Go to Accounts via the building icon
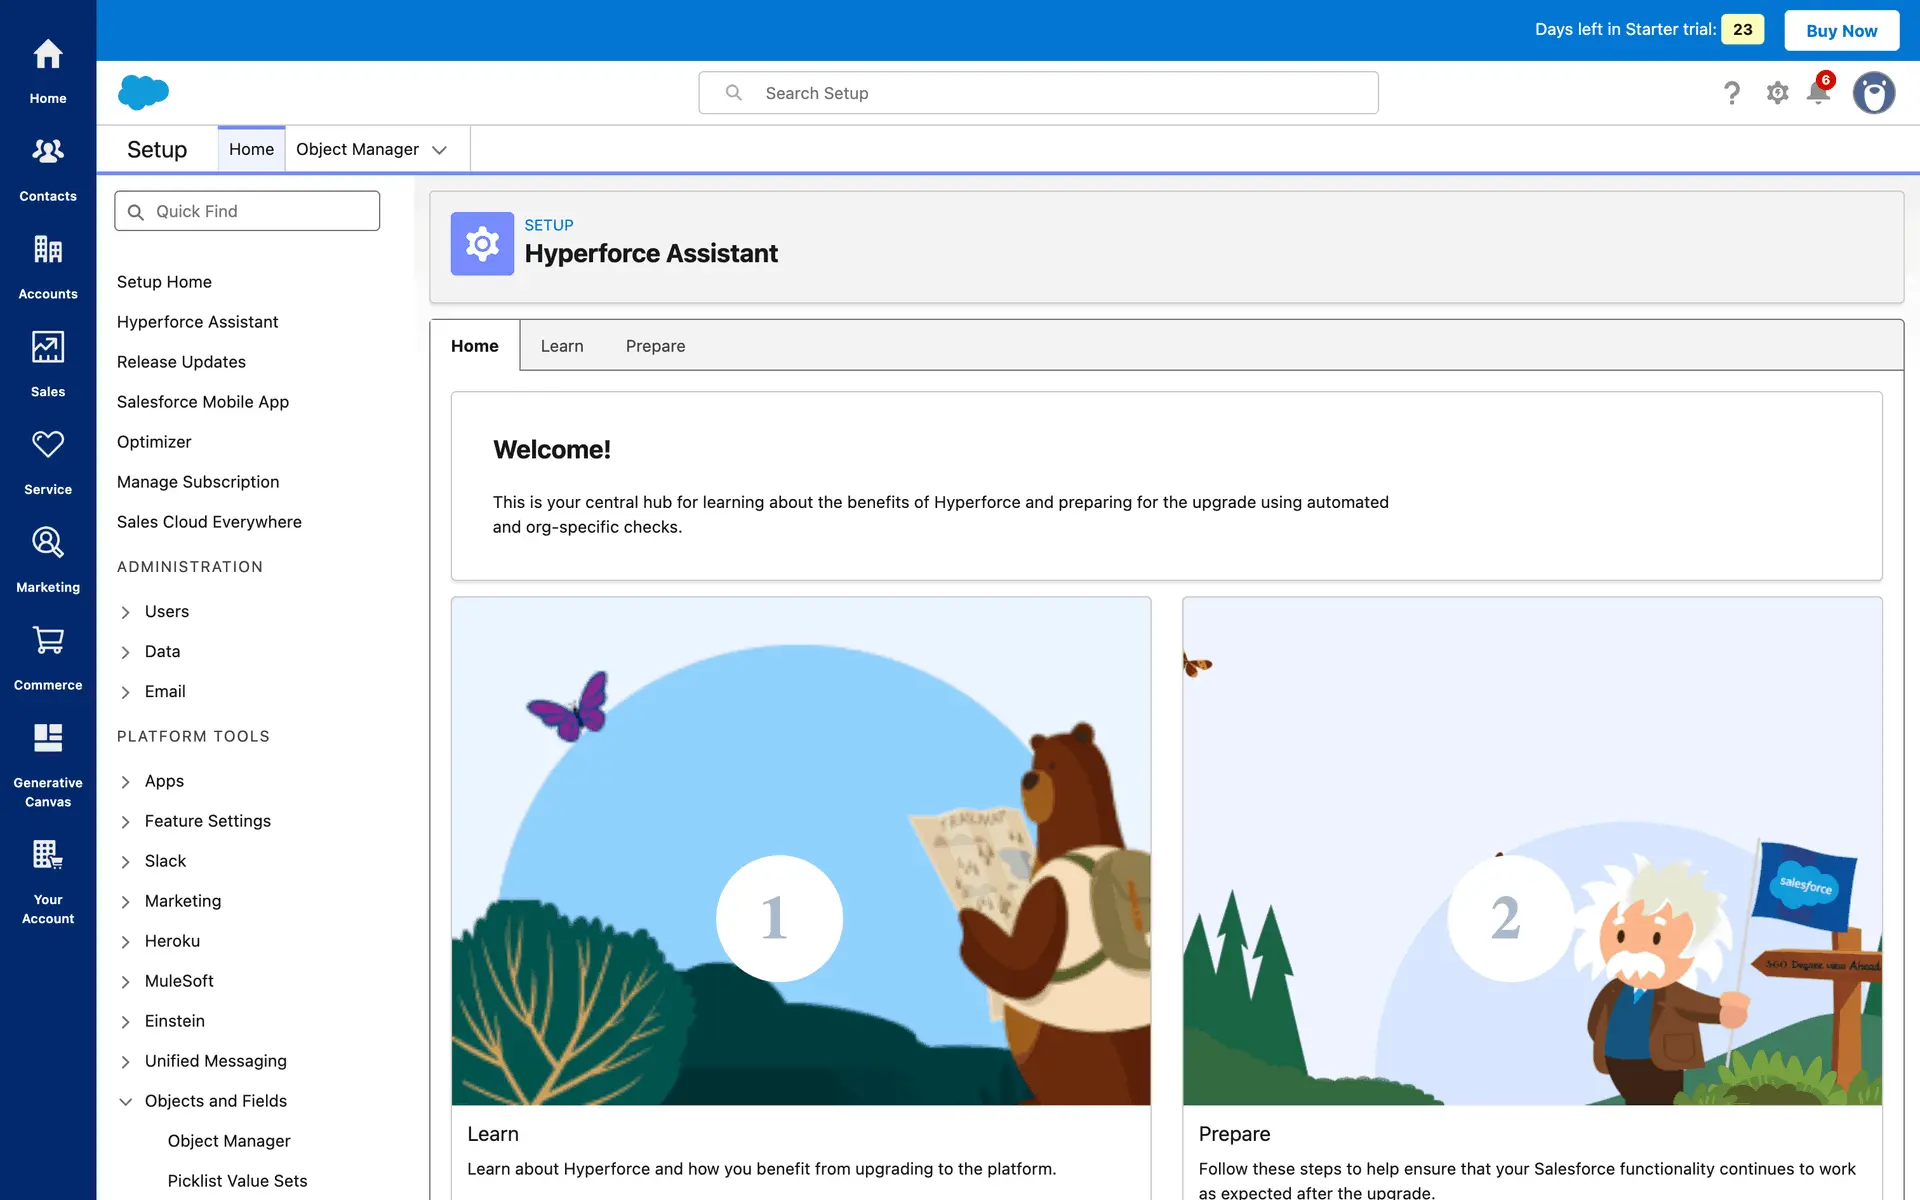Image resolution: width=1920 pixels, height=1200 pixels. (48, 249)
